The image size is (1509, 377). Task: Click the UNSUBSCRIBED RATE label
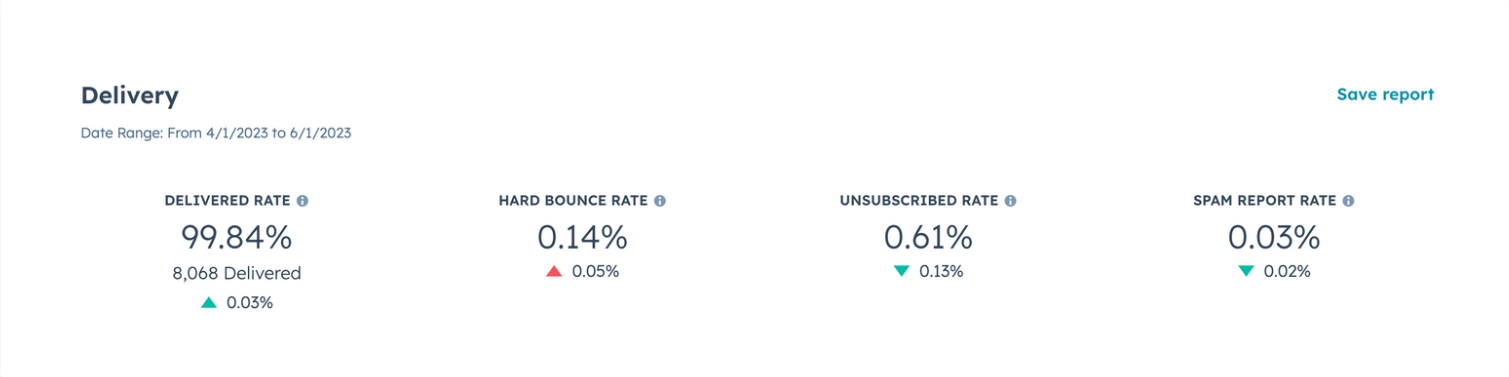pyautogui.click(x=919, y=201)
